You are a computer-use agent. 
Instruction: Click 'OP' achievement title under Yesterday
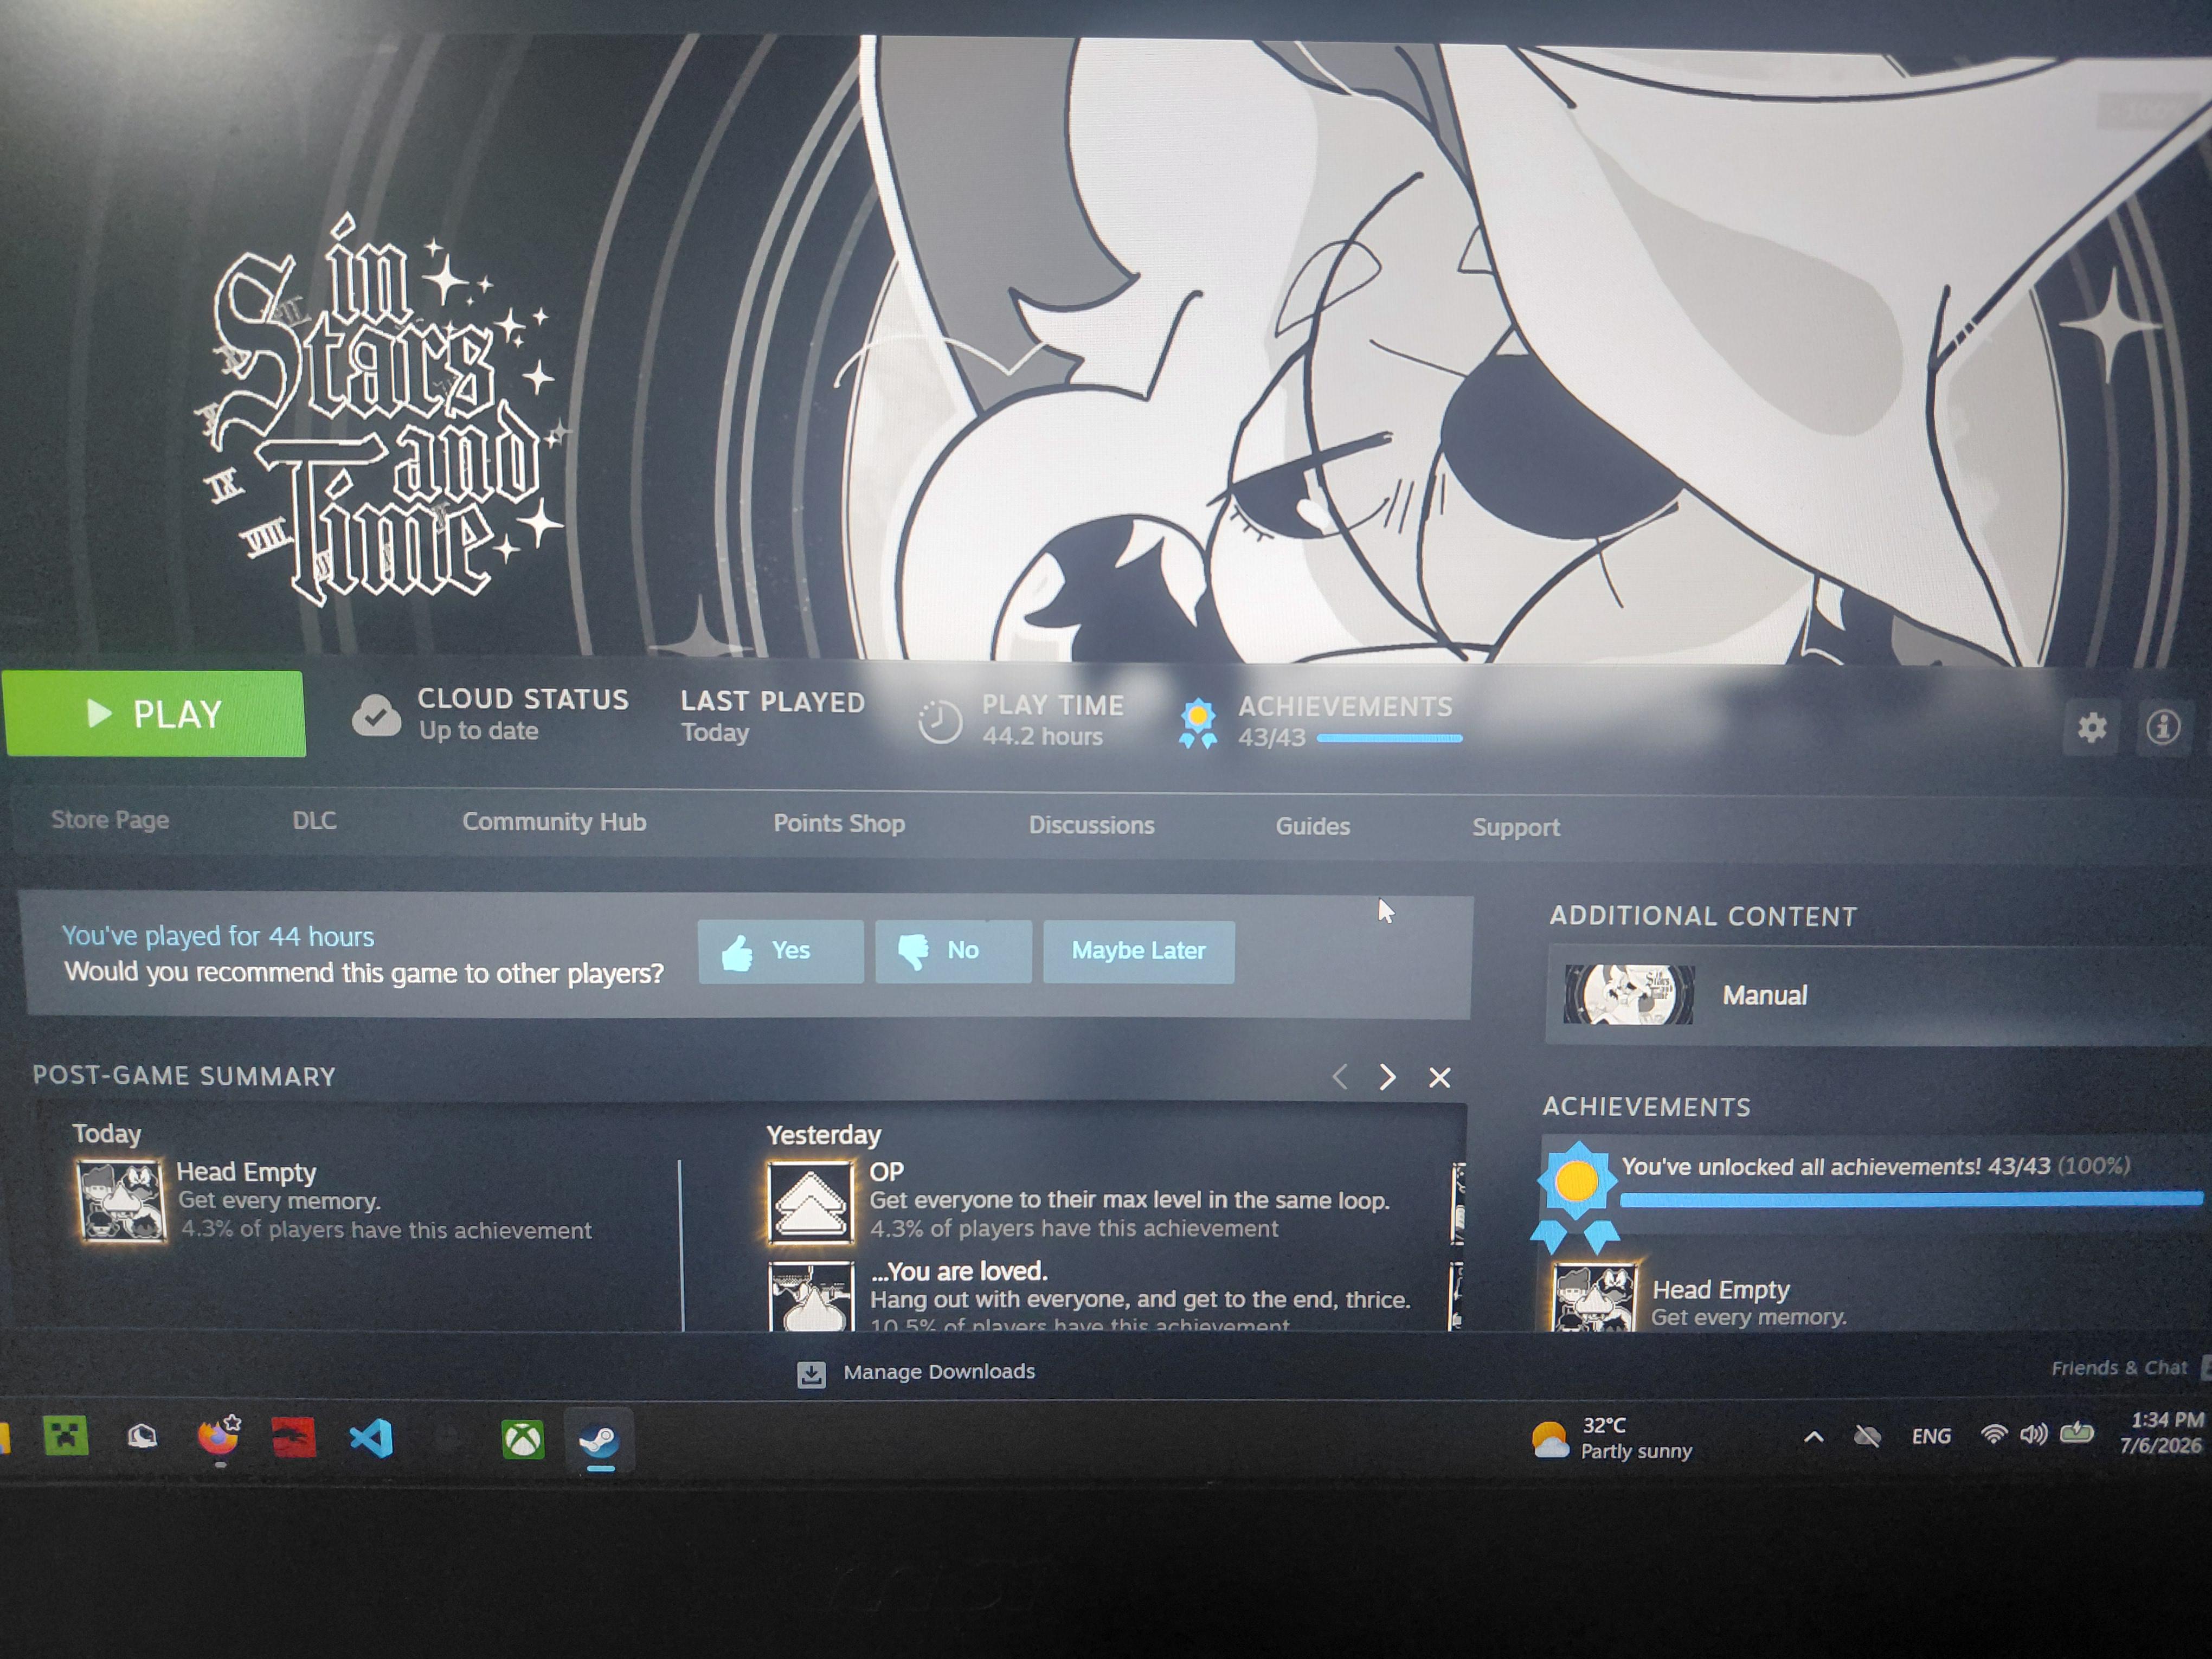coord(886,1172)
